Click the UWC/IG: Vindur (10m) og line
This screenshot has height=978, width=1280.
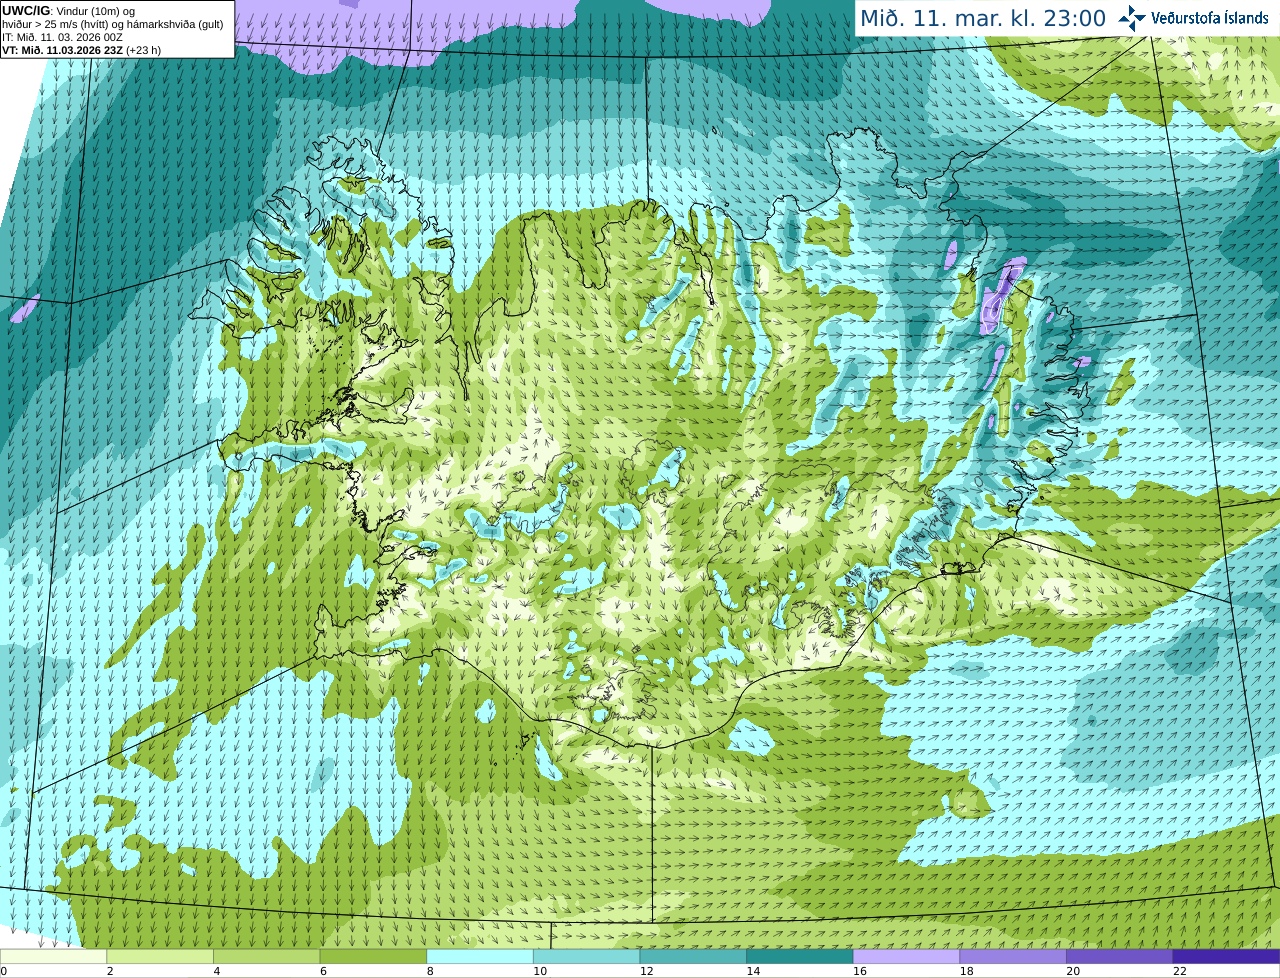click(69, 11)
